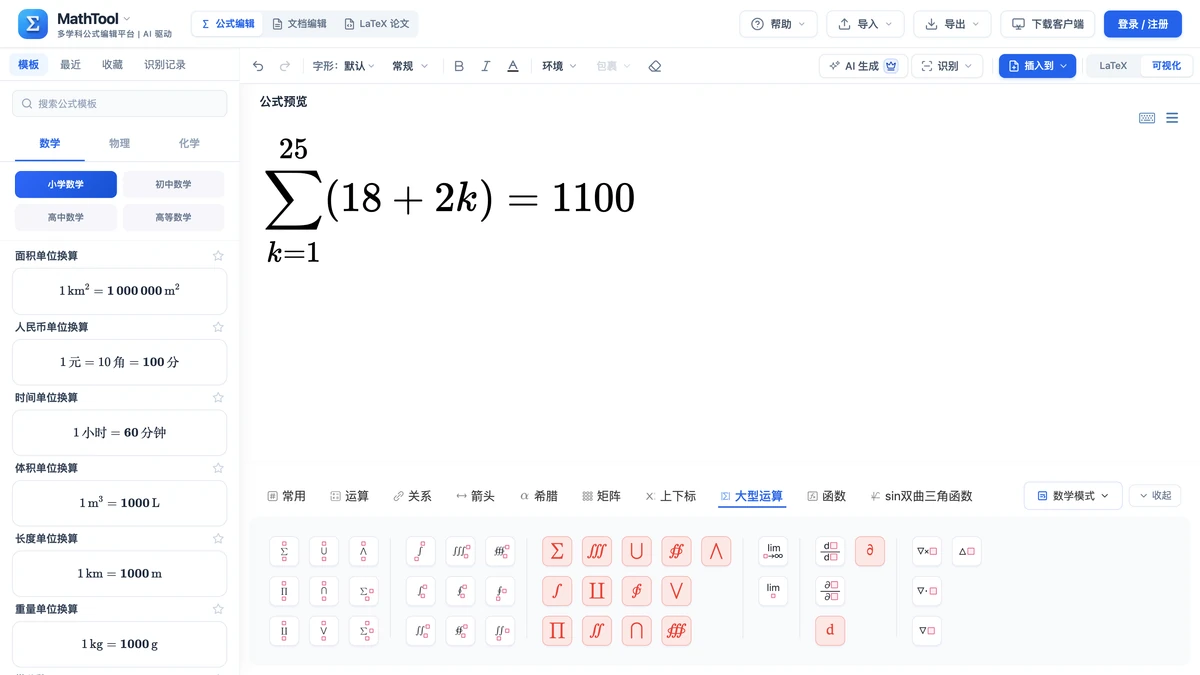Open the three-line menu icon in preview

click(1172, 118)
